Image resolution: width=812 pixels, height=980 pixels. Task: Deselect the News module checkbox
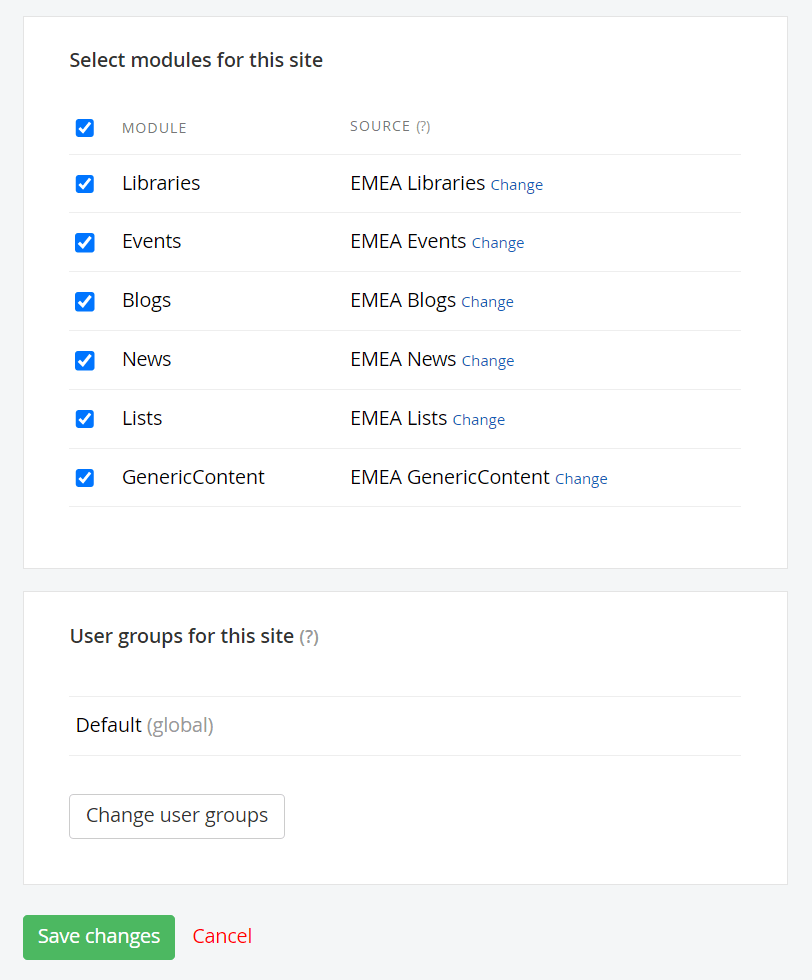pyautogui.click(x=85, y=360)
